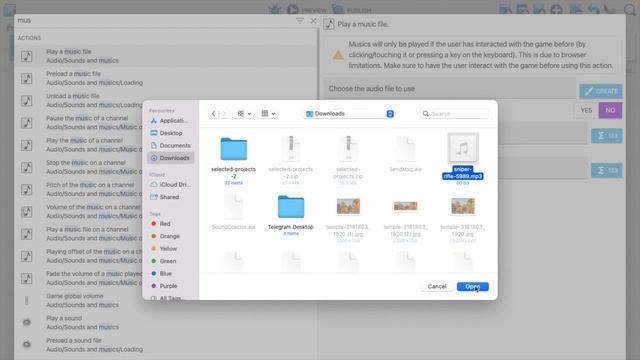Choose Volume of the music on channel
The image size is (640, 360).
point(79,211)
